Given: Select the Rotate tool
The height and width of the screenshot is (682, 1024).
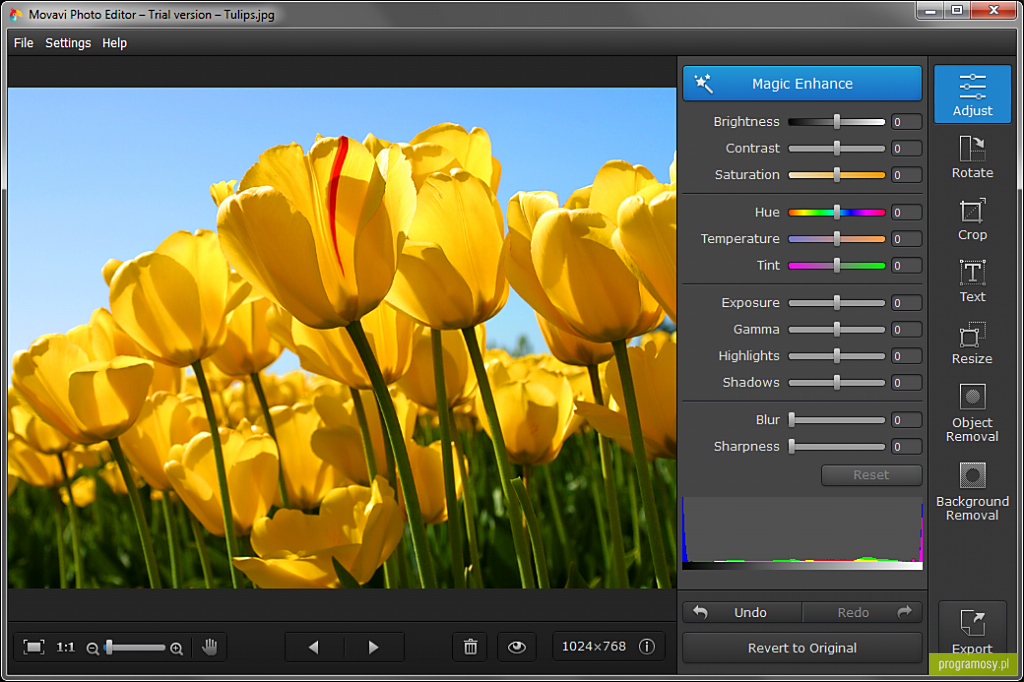Looking at the screenshot, I should 972,157.
